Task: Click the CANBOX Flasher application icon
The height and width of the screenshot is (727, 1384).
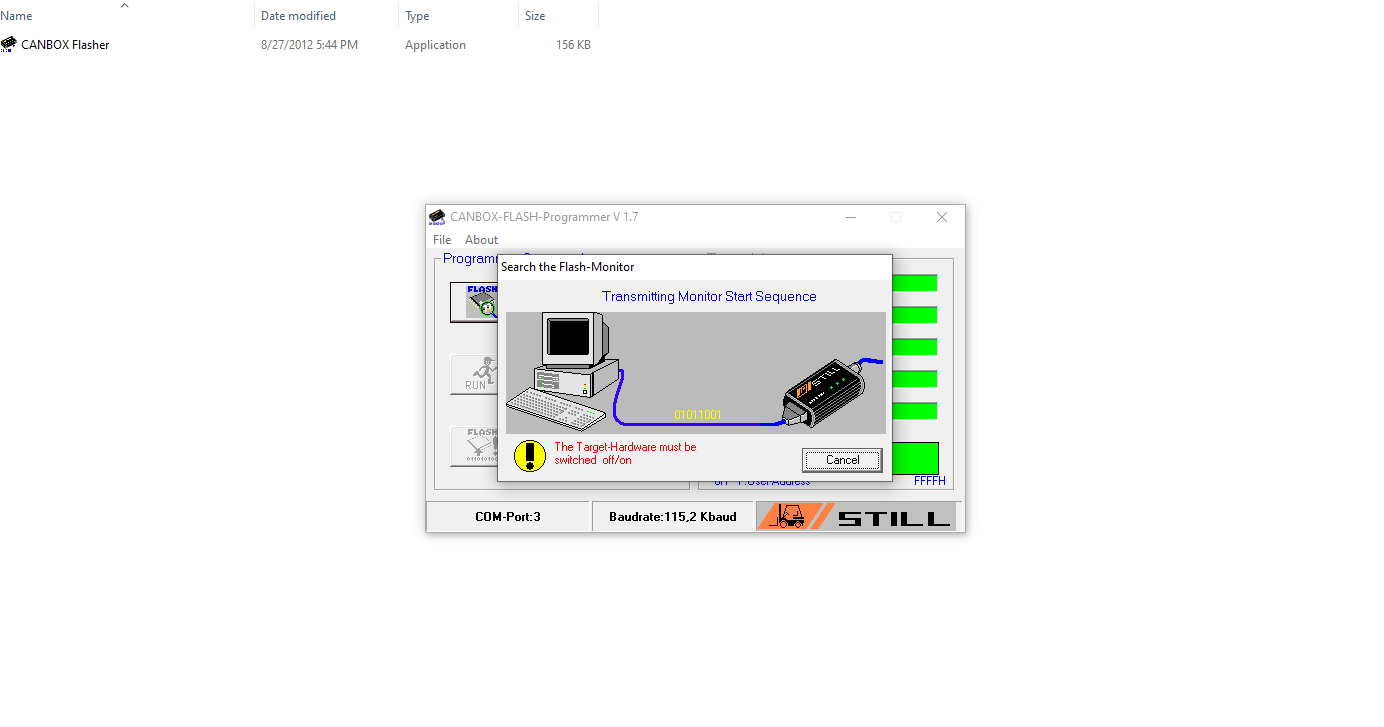Action: pyautogui.click(x=8, y=44)
